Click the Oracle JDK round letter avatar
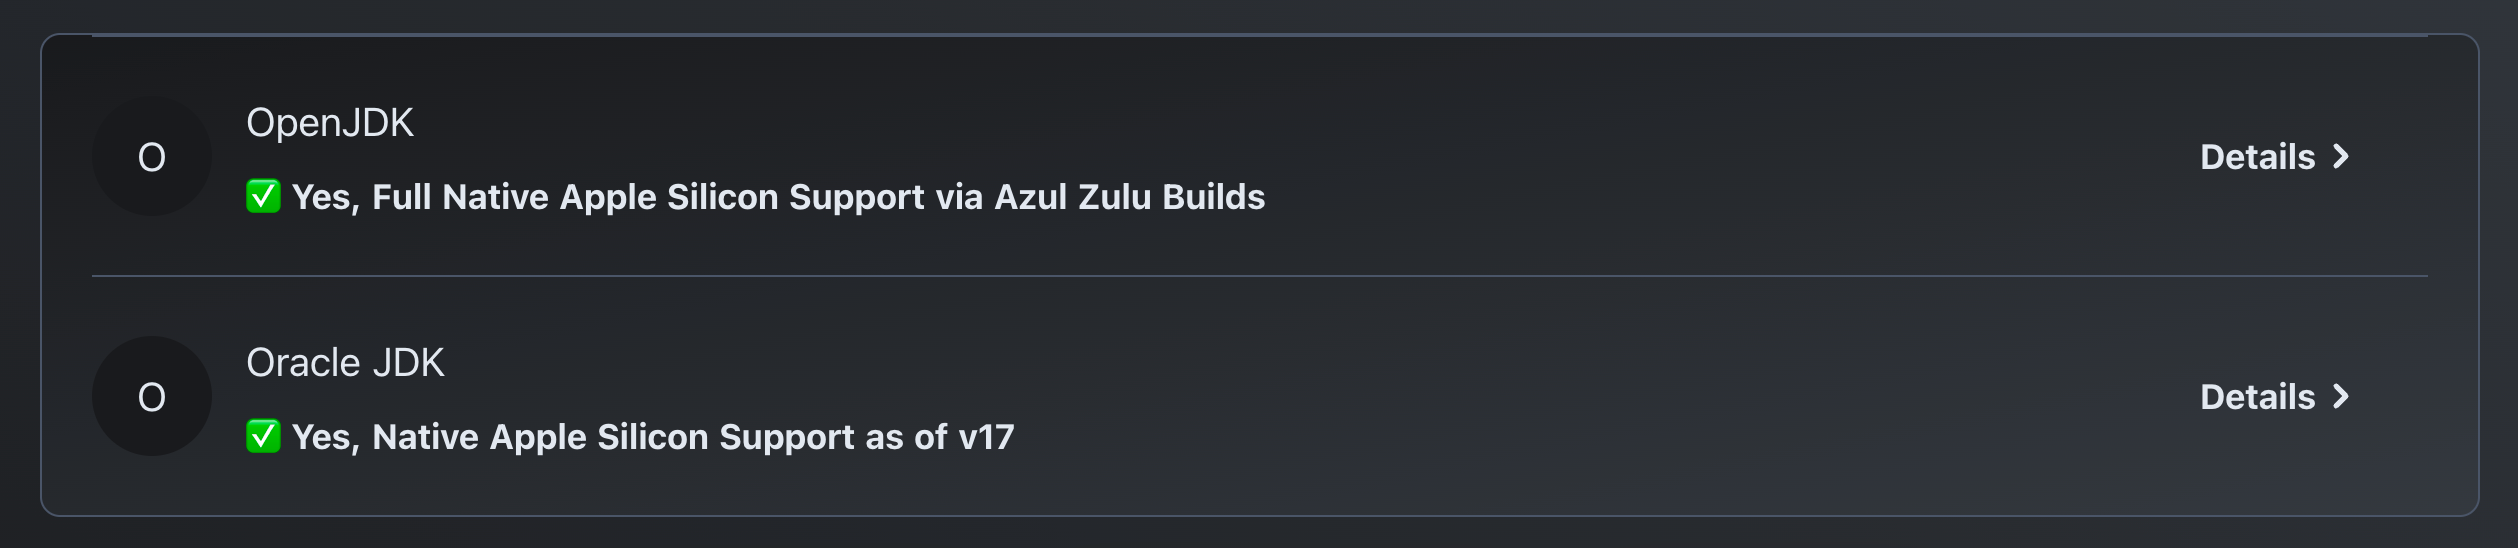Screen dimensions: 2518x548 coord(152,397)
